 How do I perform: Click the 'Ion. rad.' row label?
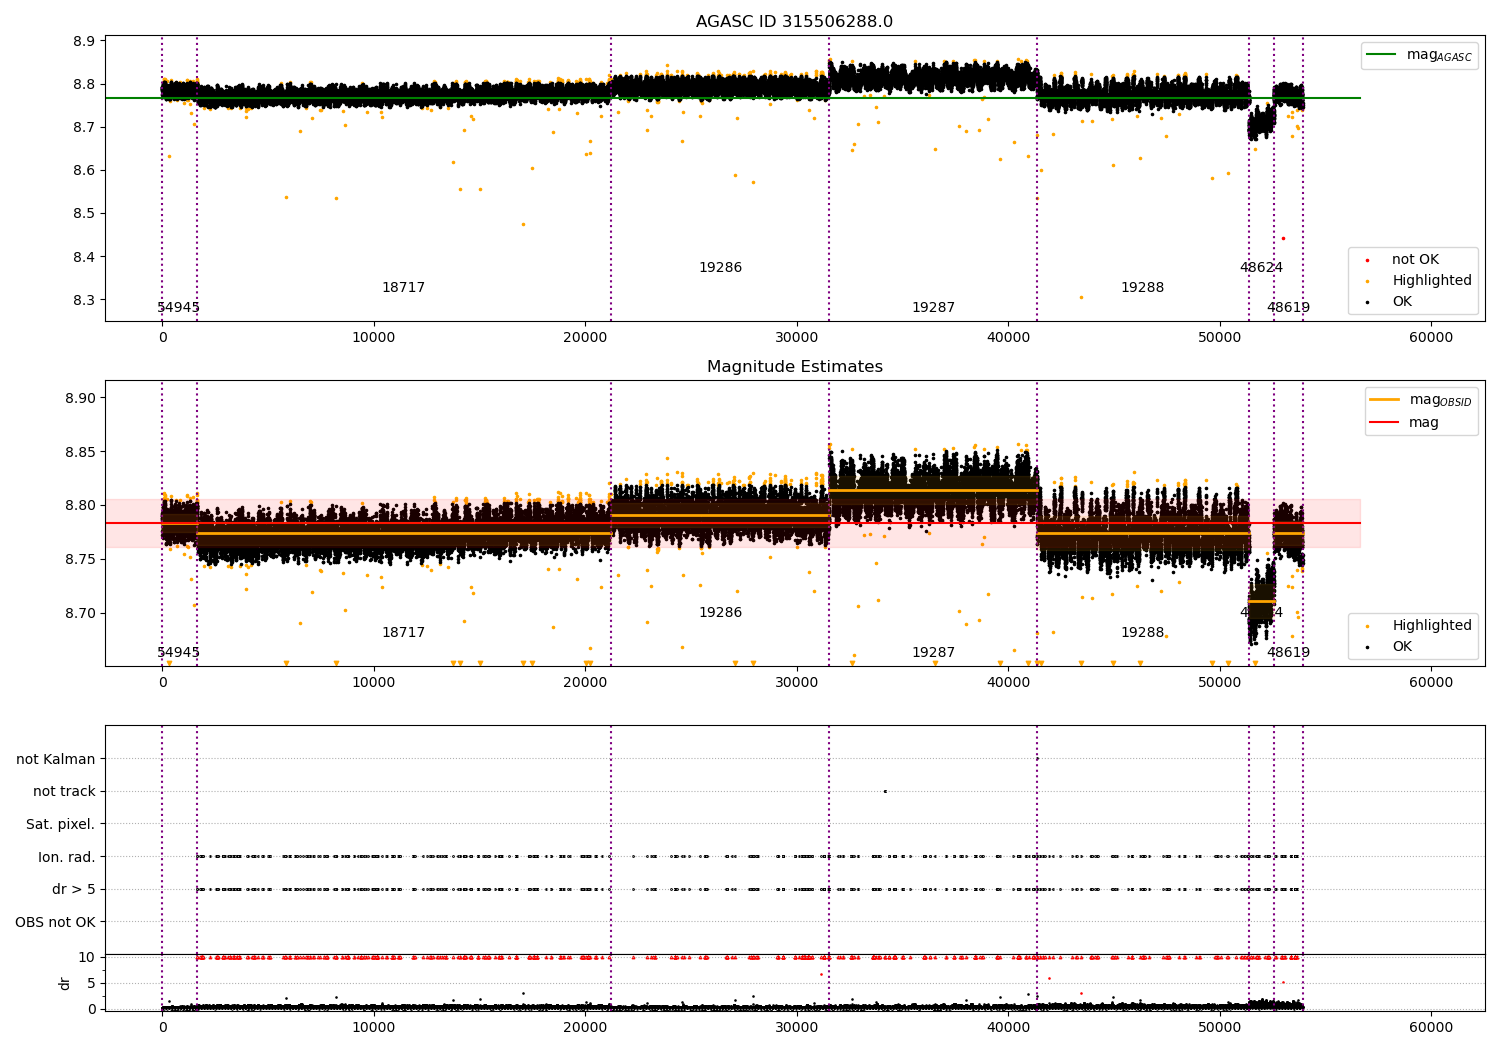point(67,857)
